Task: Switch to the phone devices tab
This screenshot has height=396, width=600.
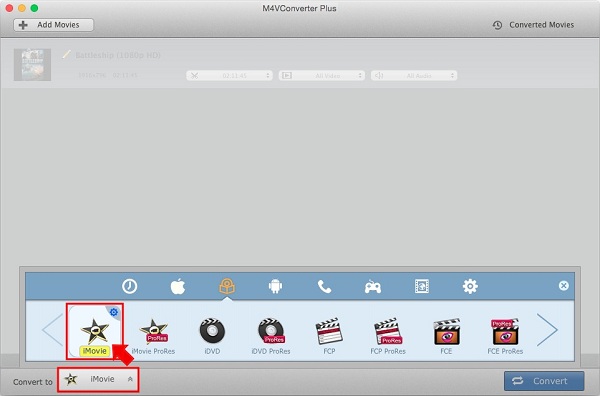Action: 324,286
